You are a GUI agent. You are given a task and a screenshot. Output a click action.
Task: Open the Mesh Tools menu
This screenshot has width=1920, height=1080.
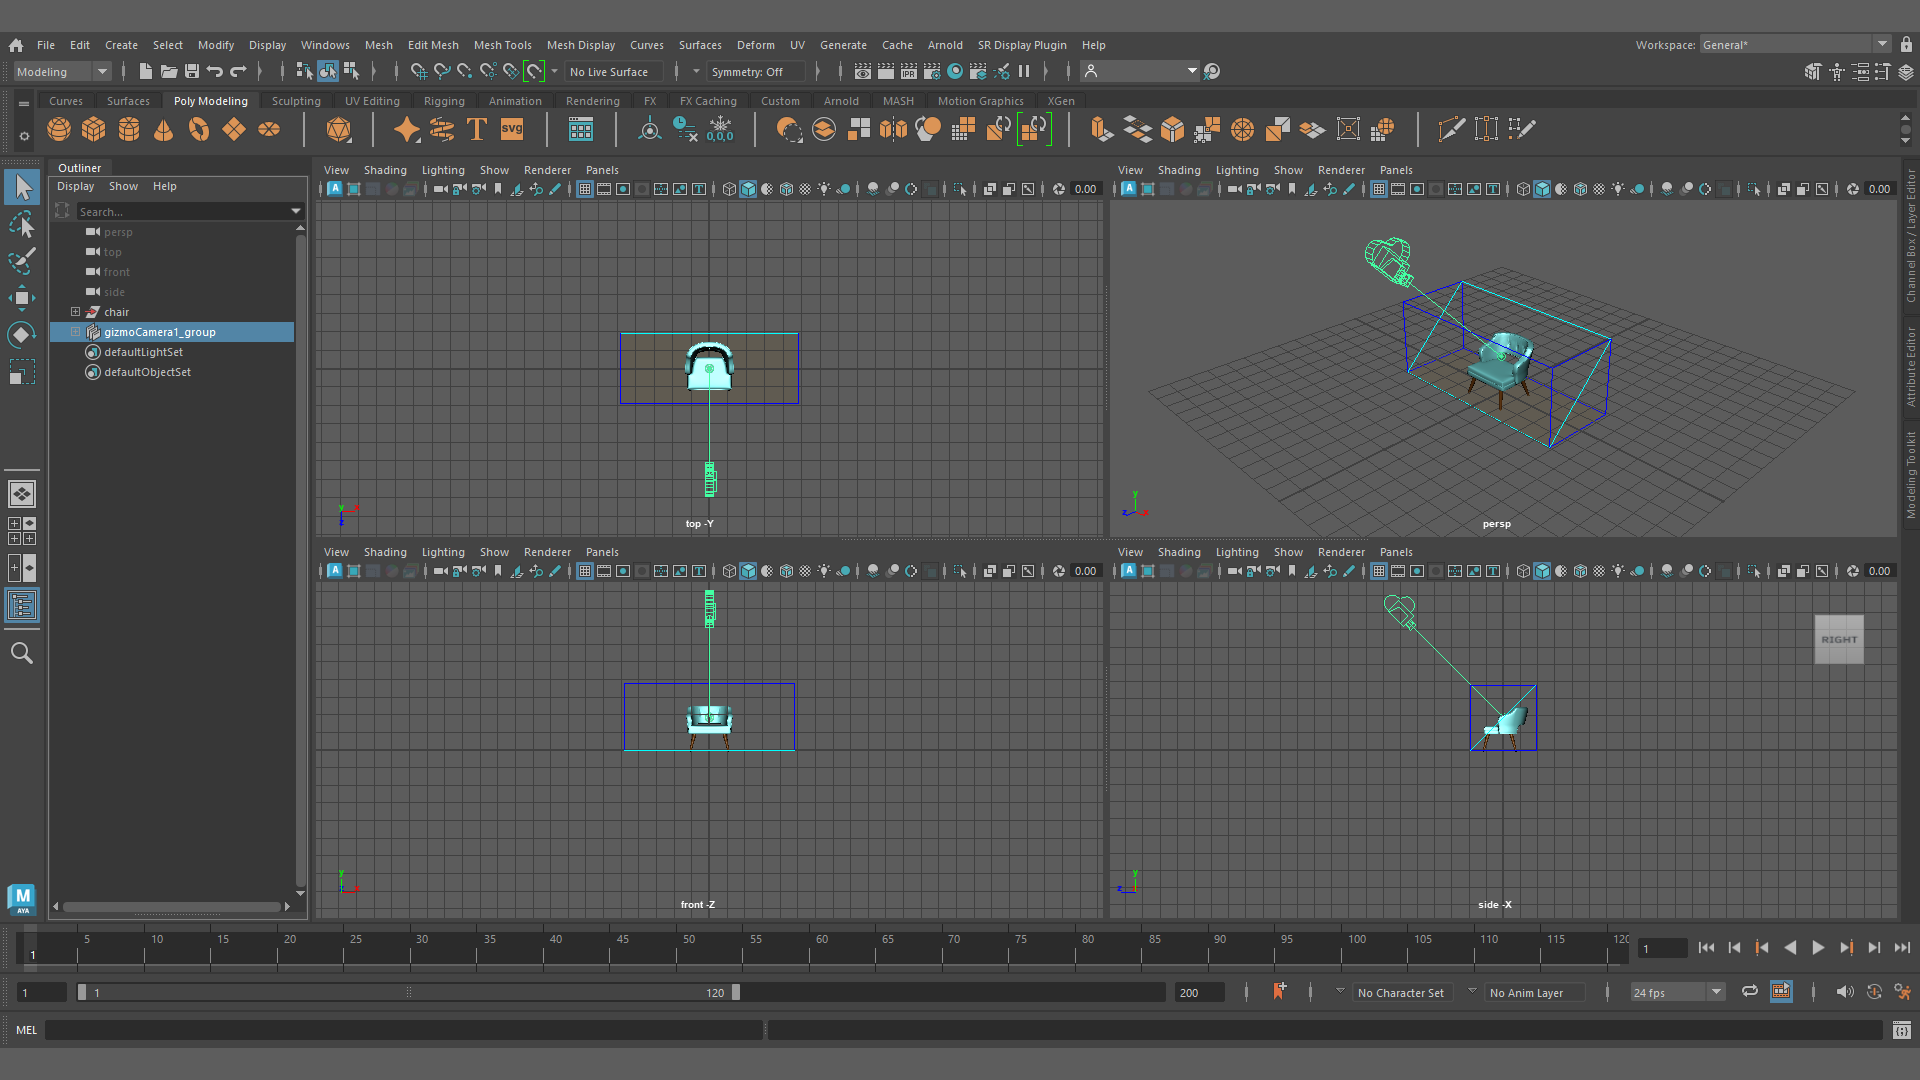[x=502, y=45]
